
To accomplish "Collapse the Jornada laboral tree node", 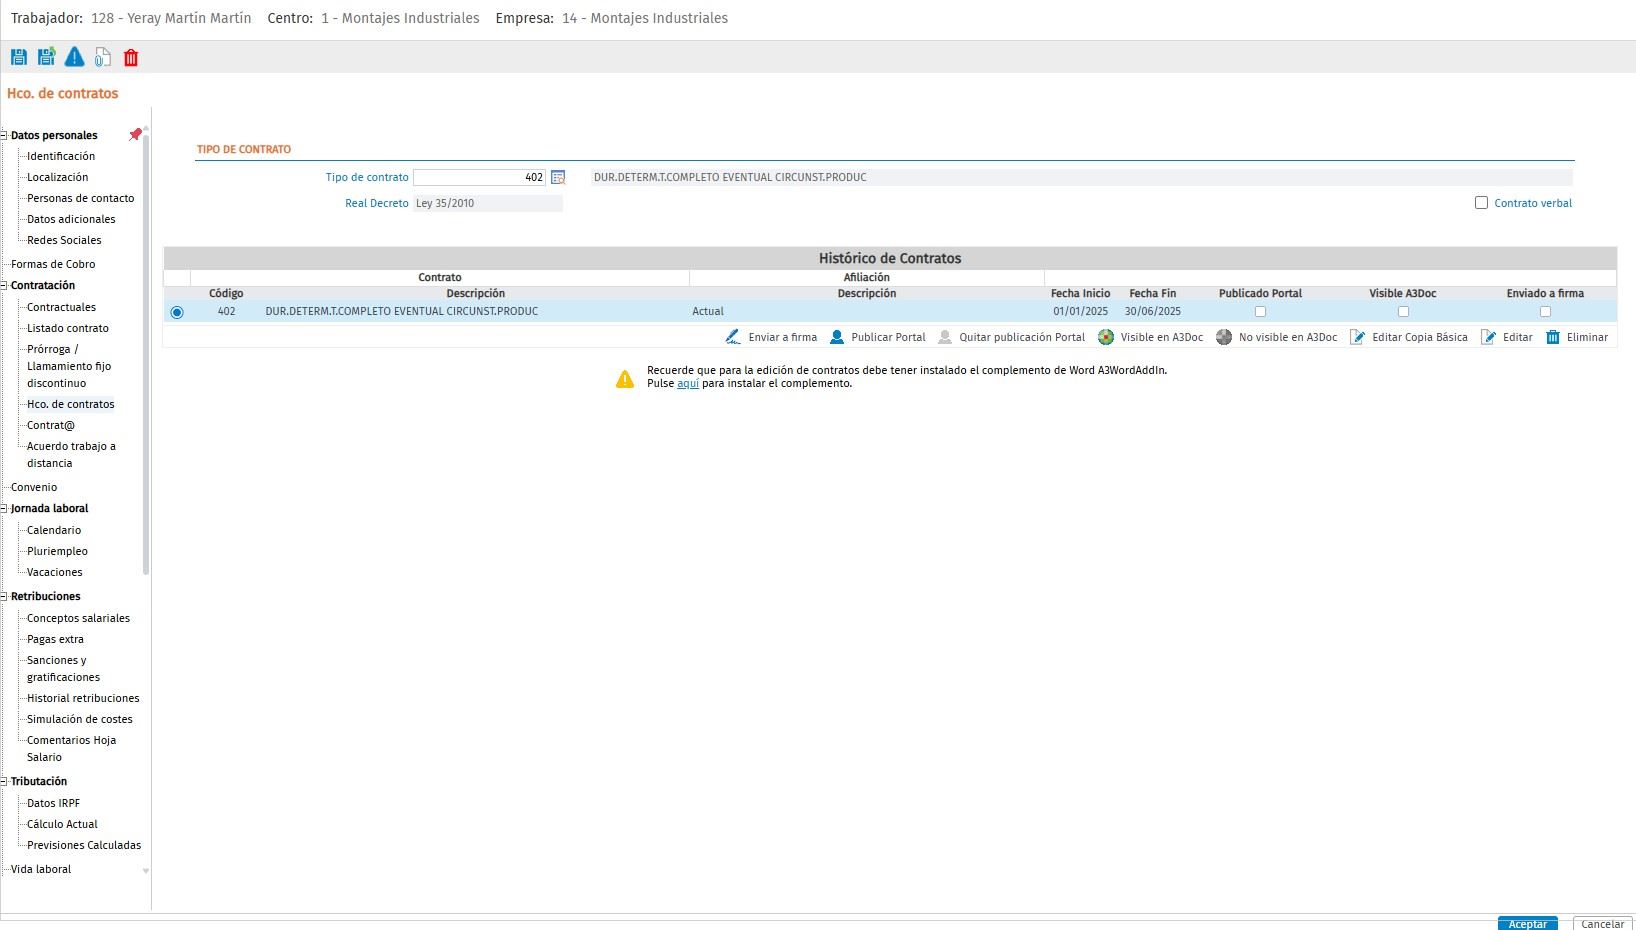I will [4, 508].
